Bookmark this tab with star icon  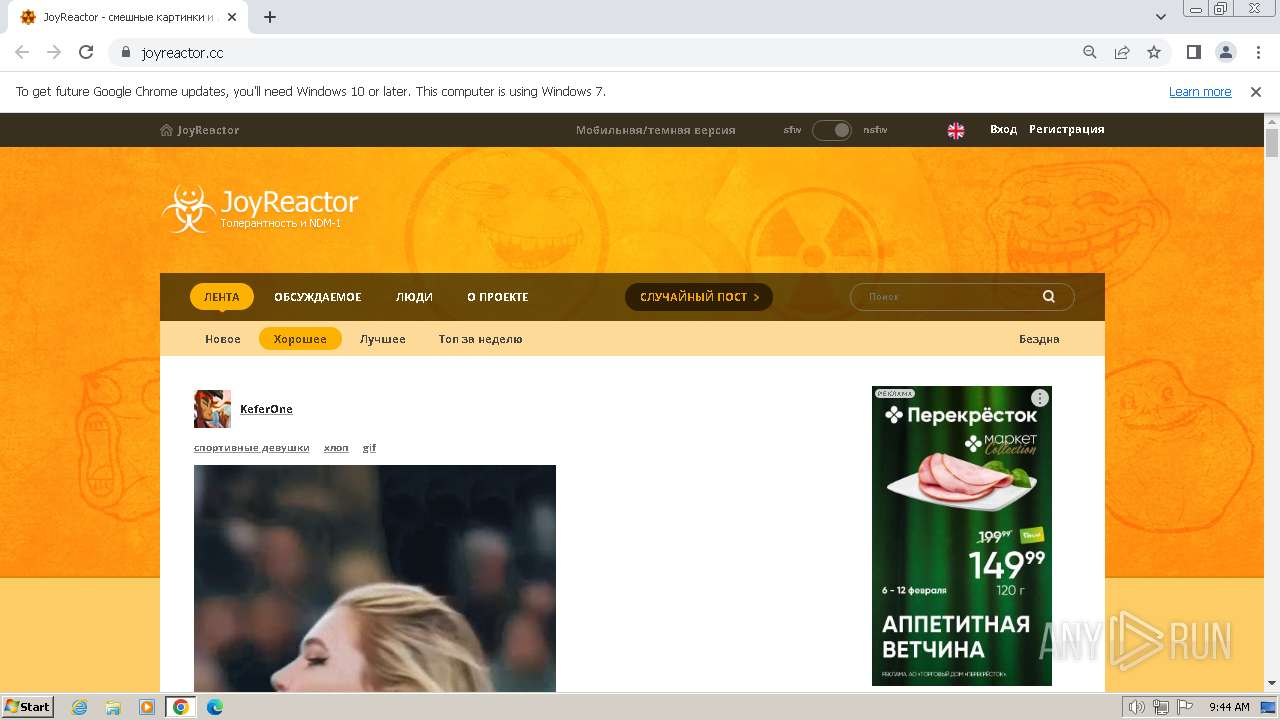pyautogui.click(x=1154, y=52)
